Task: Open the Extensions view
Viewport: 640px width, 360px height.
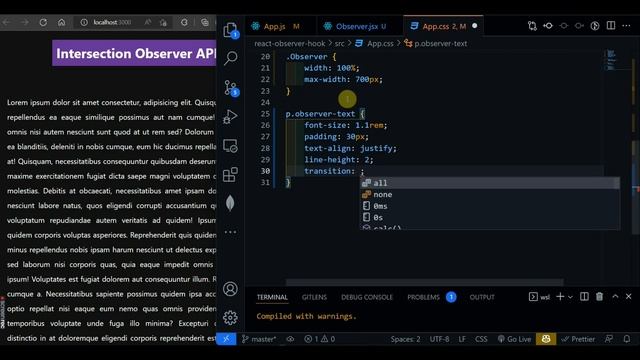Action: (x=230, y=175)
